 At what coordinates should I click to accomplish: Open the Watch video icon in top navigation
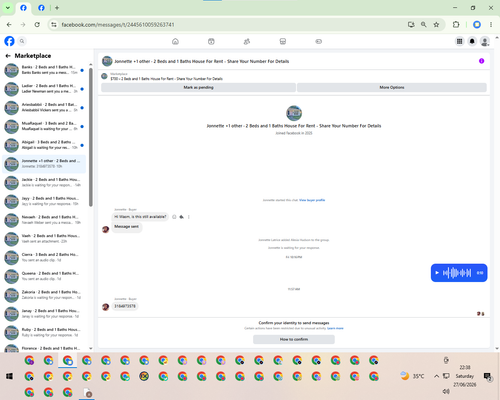pos(211,41)
